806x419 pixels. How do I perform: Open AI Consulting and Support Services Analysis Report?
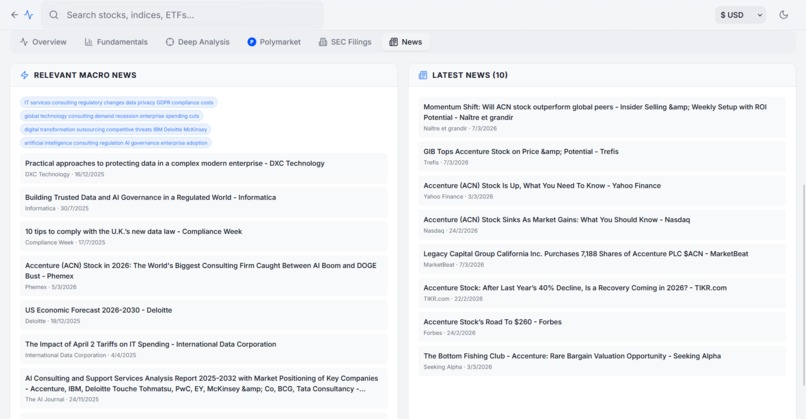click(x=204, y=388)
